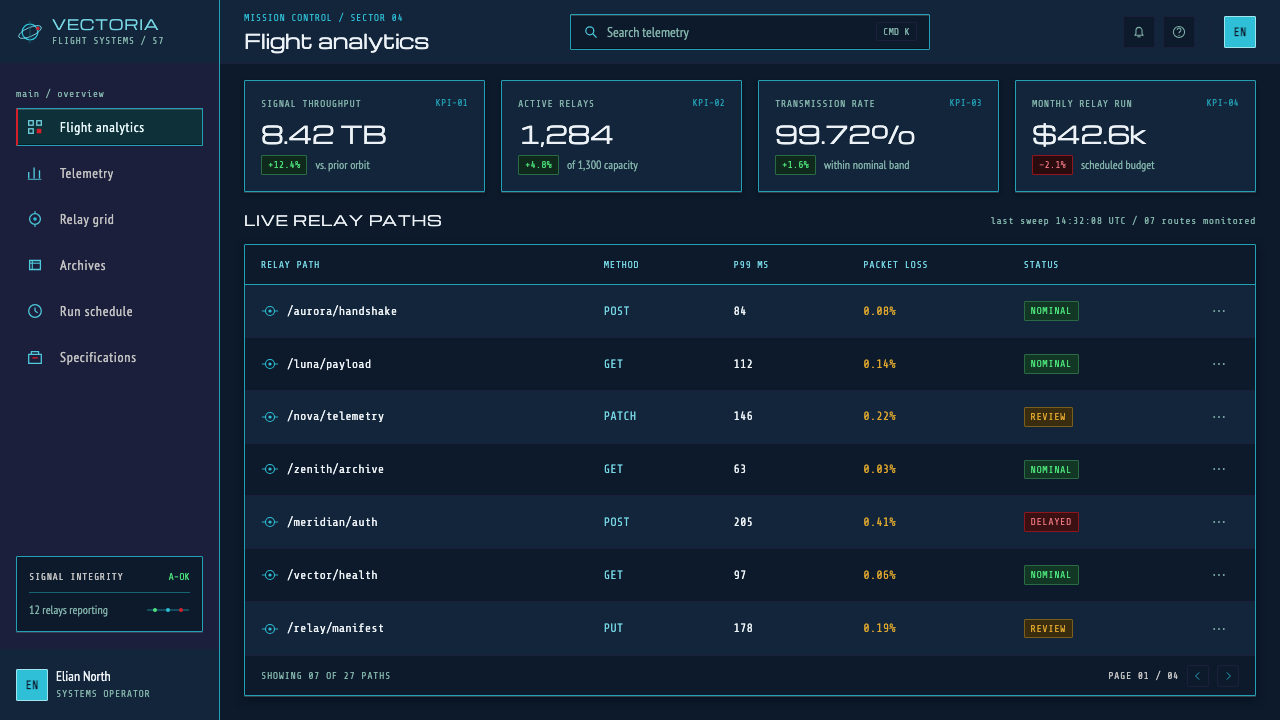Open the Elian North profile avatar

coord(32,685)
